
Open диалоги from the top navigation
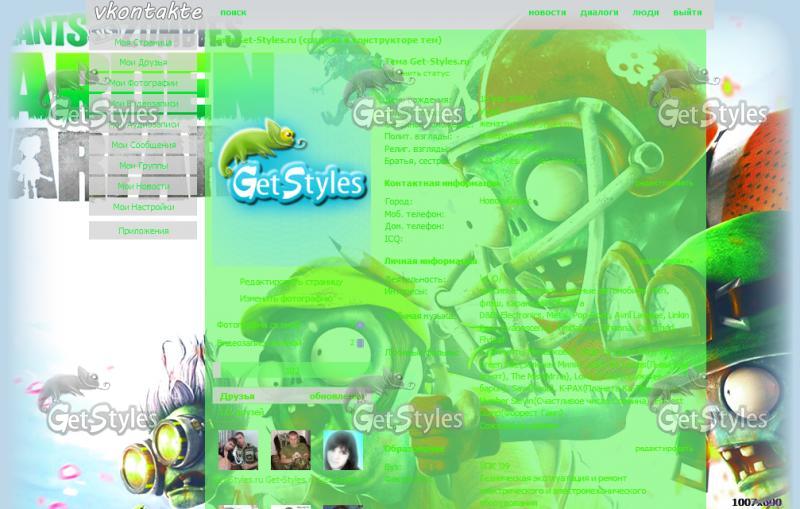coord(599,13)
